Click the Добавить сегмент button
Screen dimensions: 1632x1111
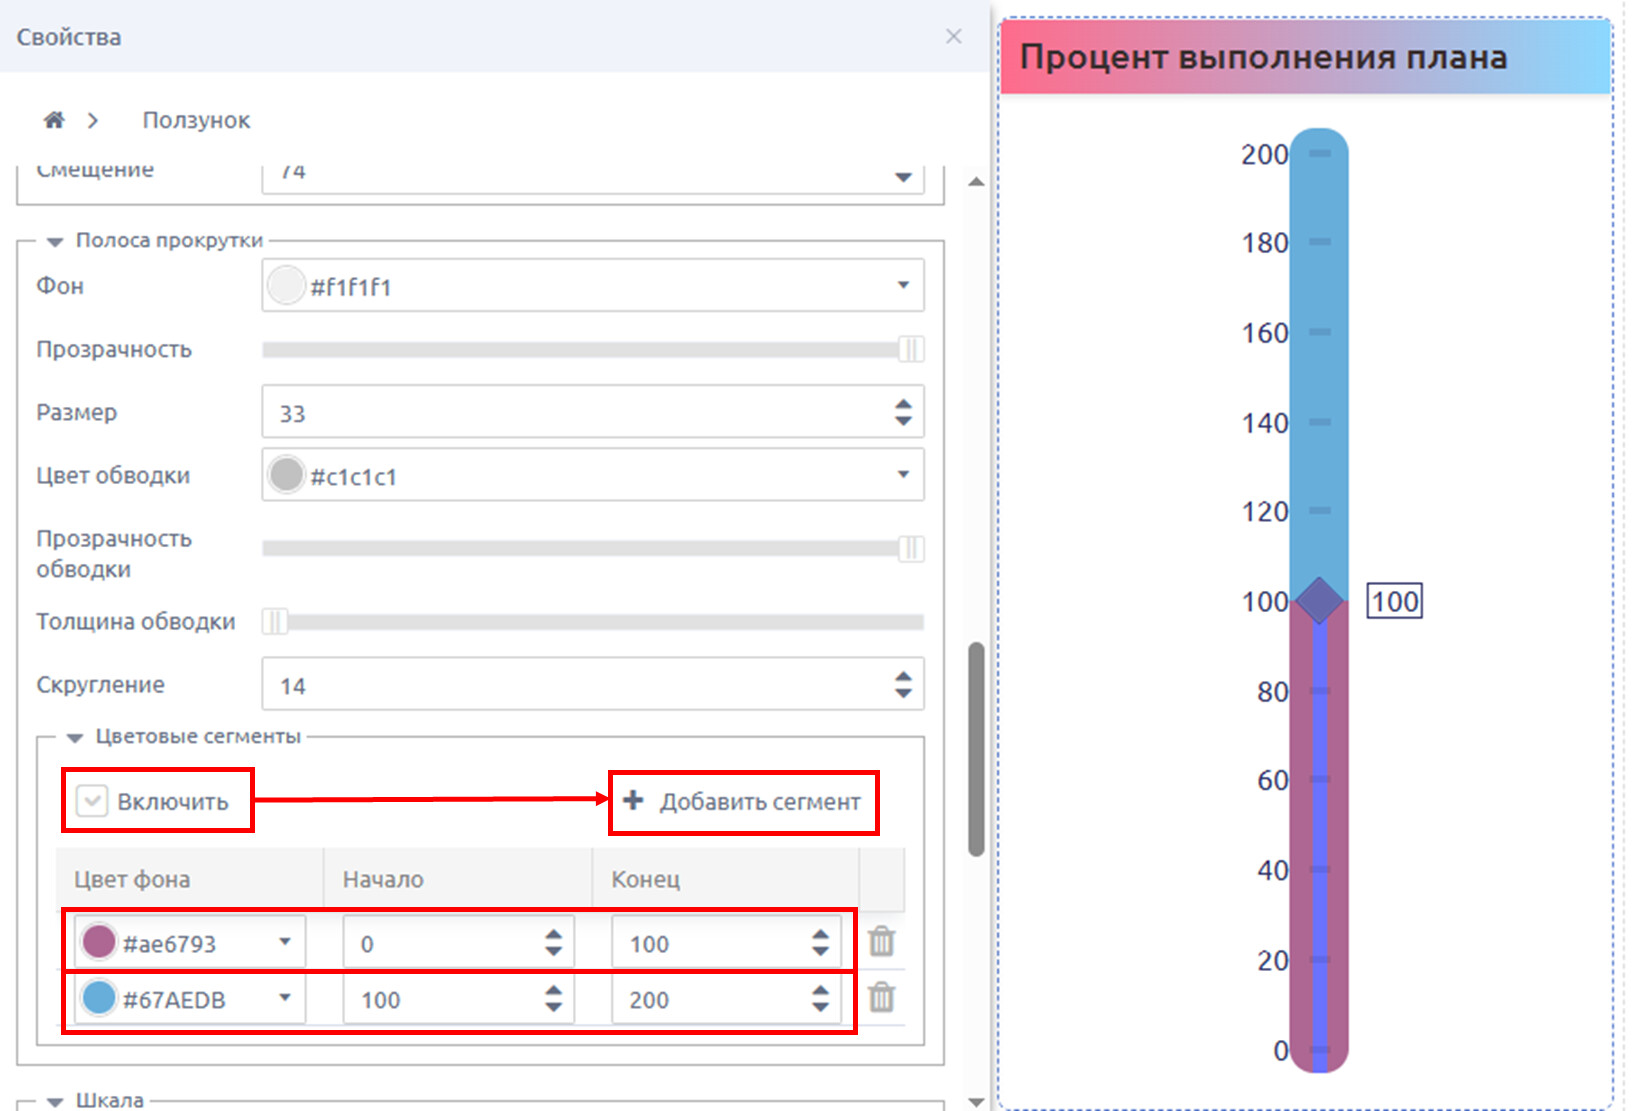tap(742, 801)
